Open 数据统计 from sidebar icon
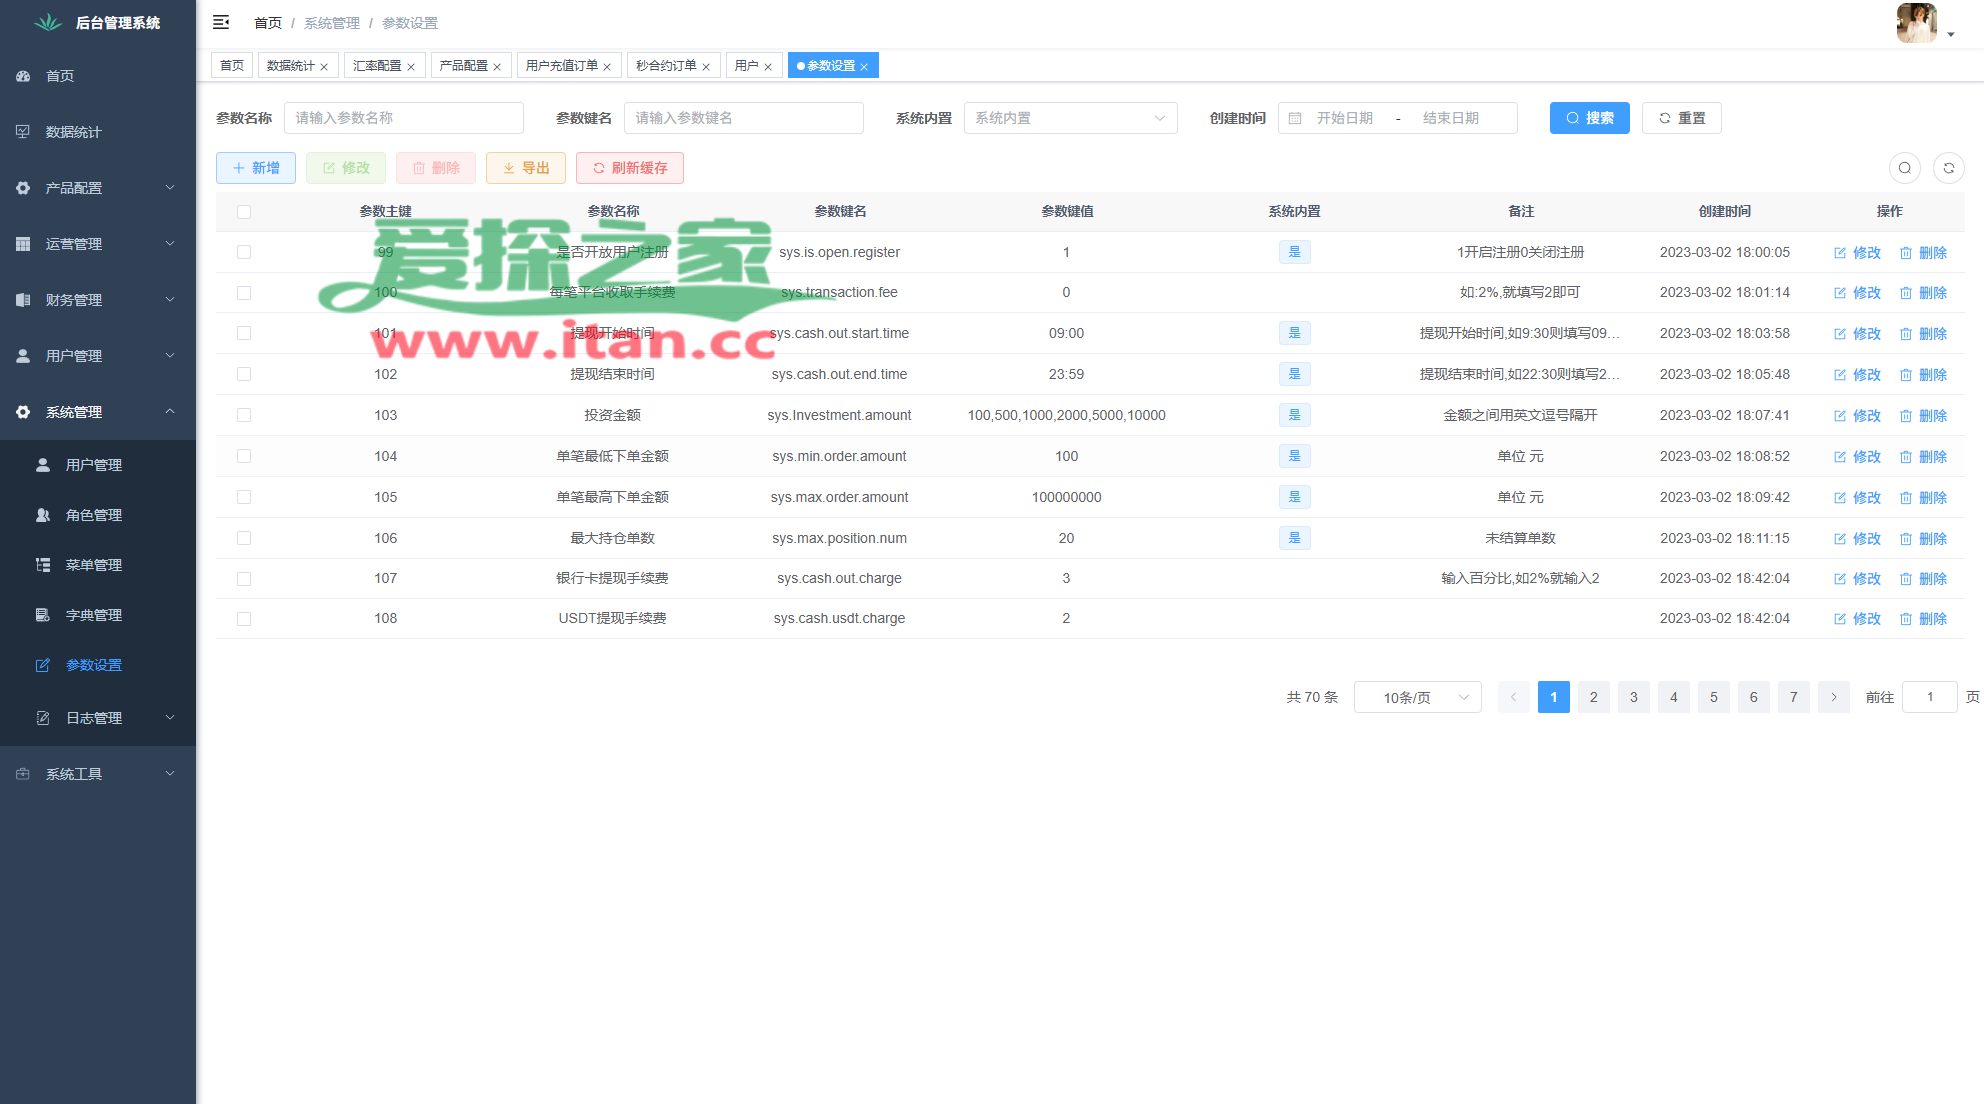 click(23, 132)
